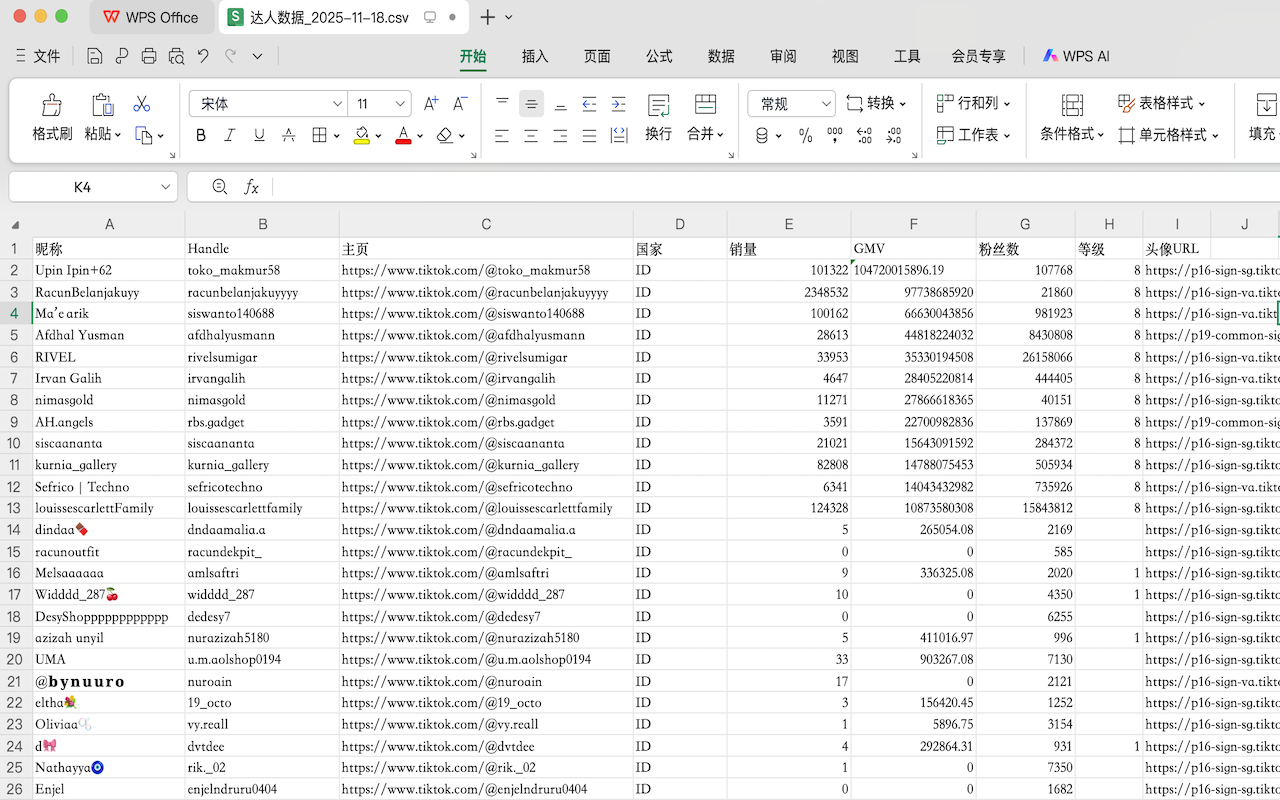Toggle middle vertical alignment
This screenshot has width=1280, height=800.
pyautogui.click(x=531, y=104)
